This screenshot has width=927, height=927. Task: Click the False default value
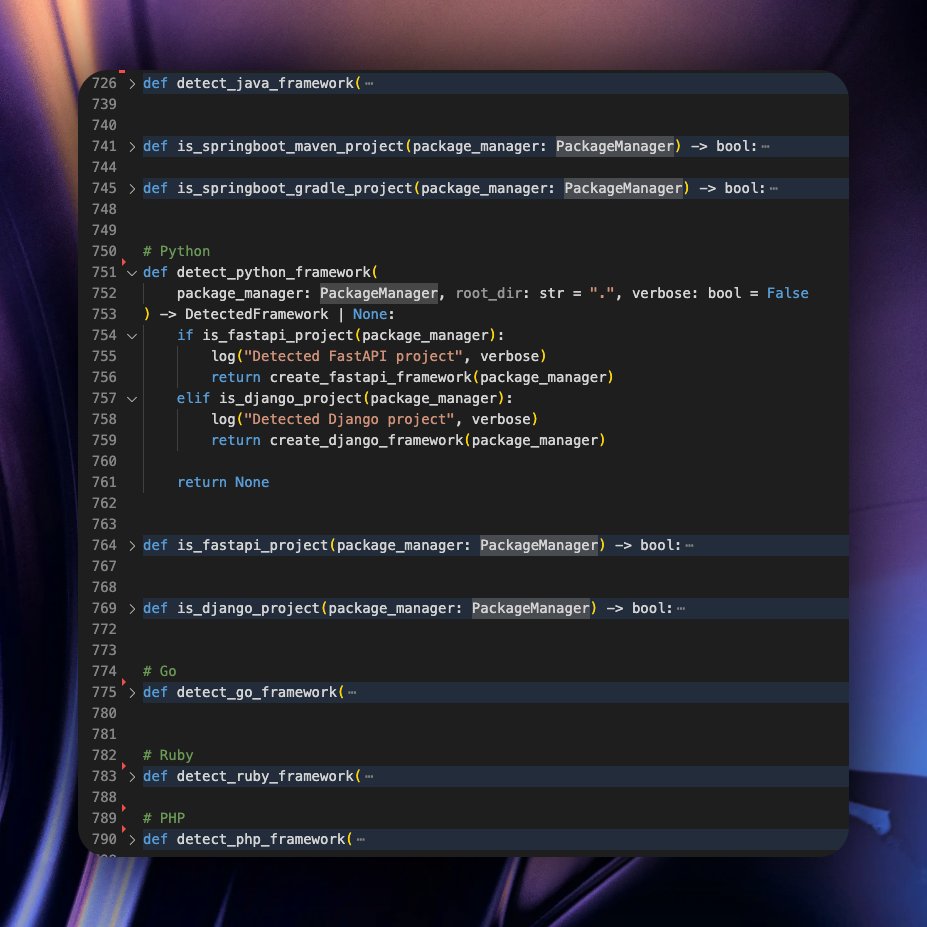pyautogui.click(x=787, y=293)
